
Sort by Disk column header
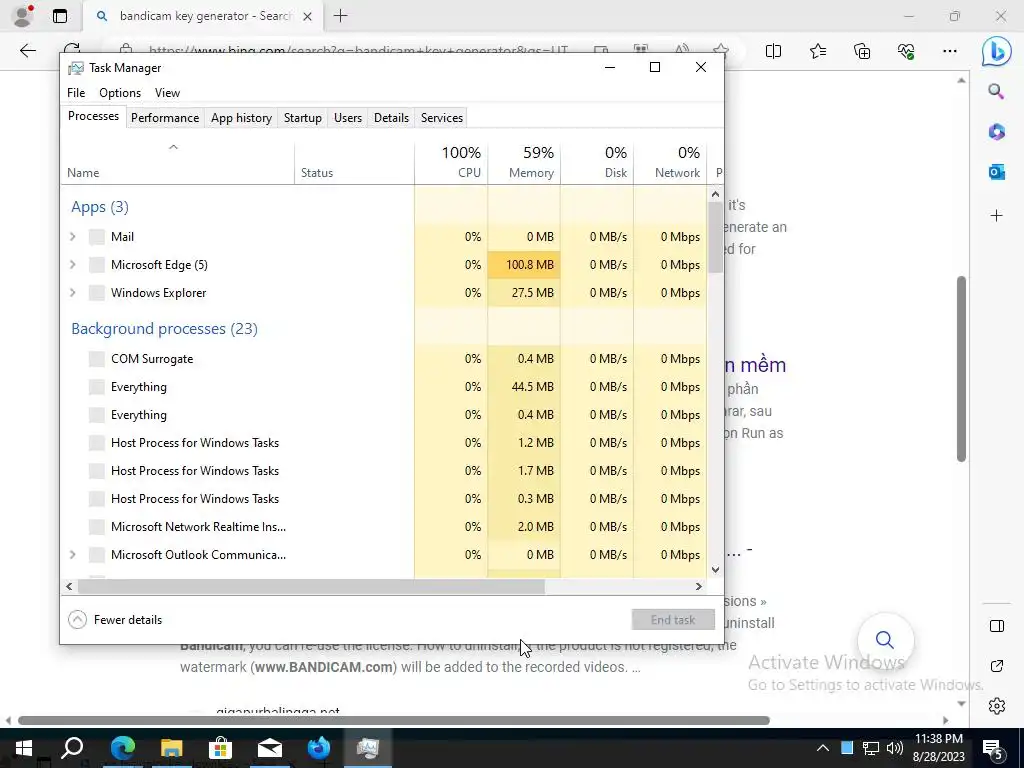(x=597, y=162)
